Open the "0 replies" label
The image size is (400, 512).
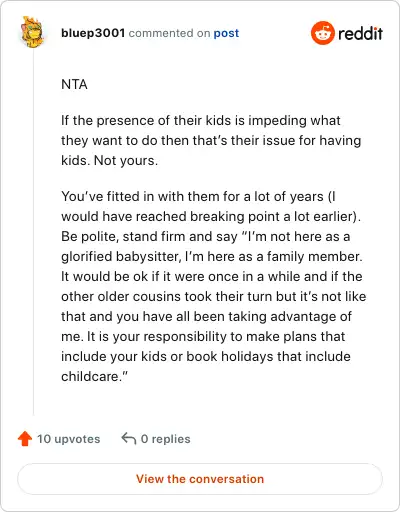[165, 439]
